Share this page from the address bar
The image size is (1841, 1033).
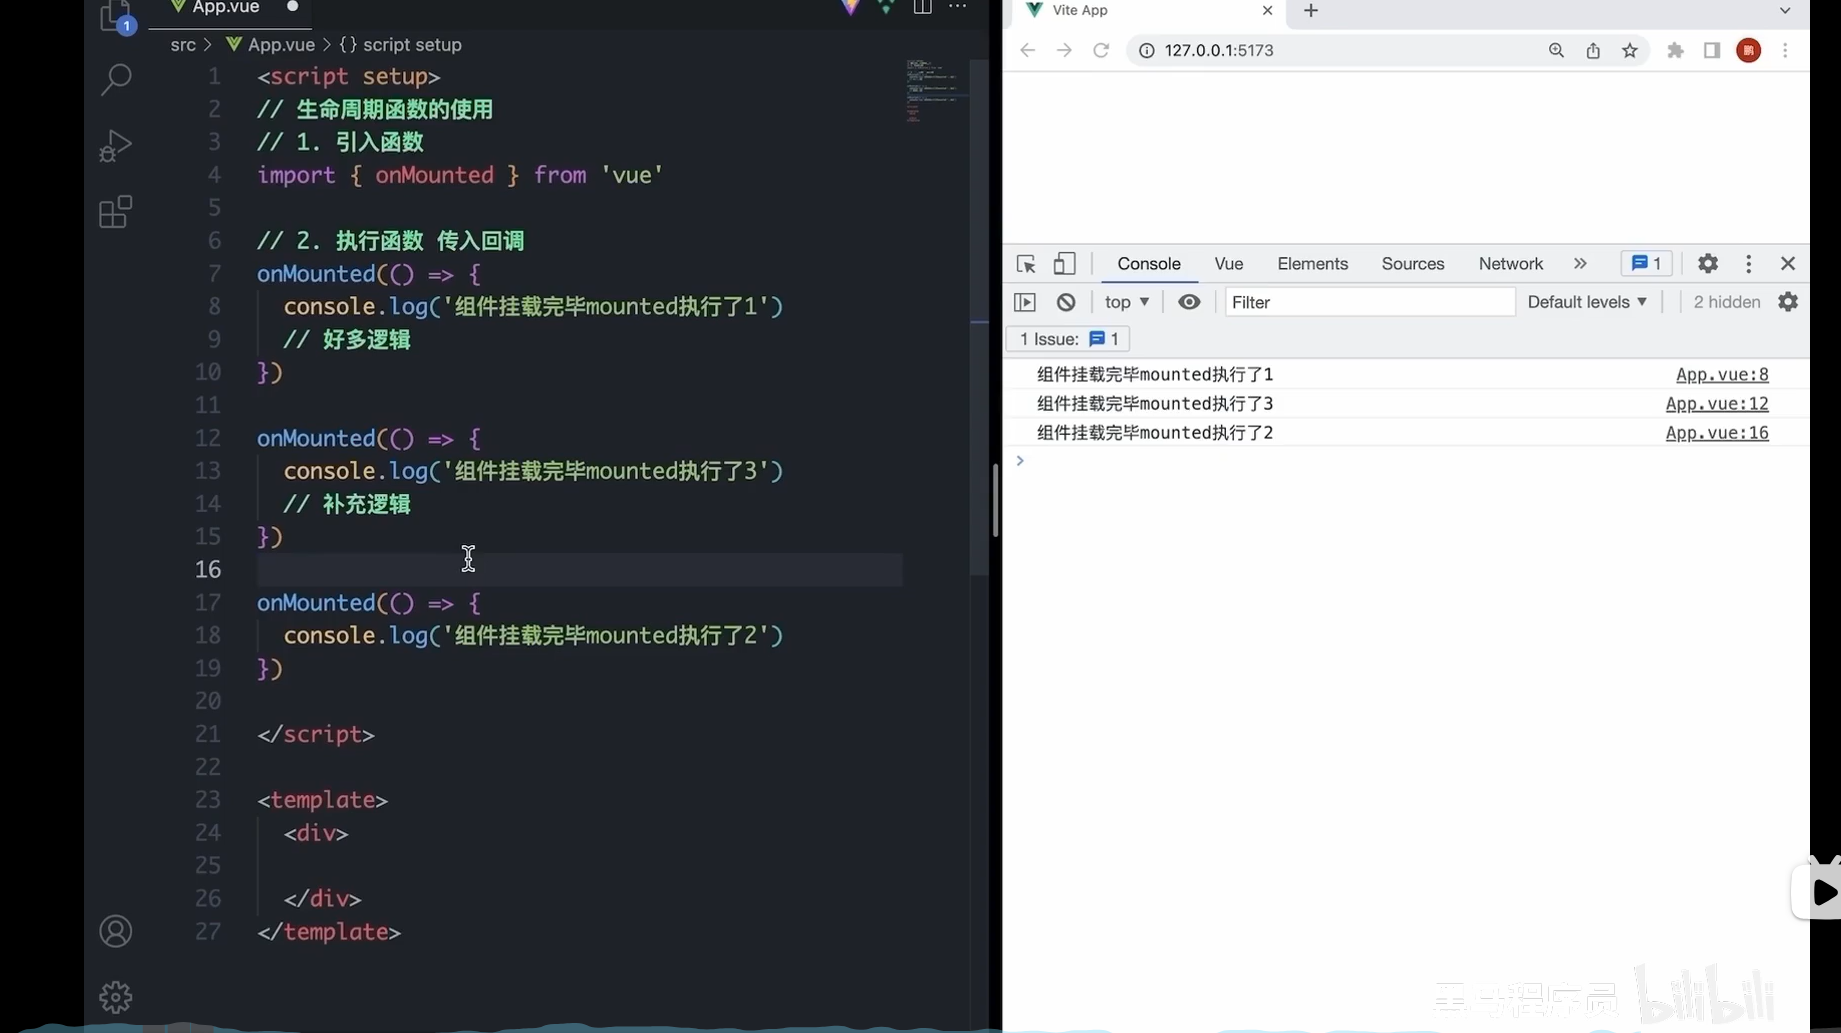coord(1593,50)
